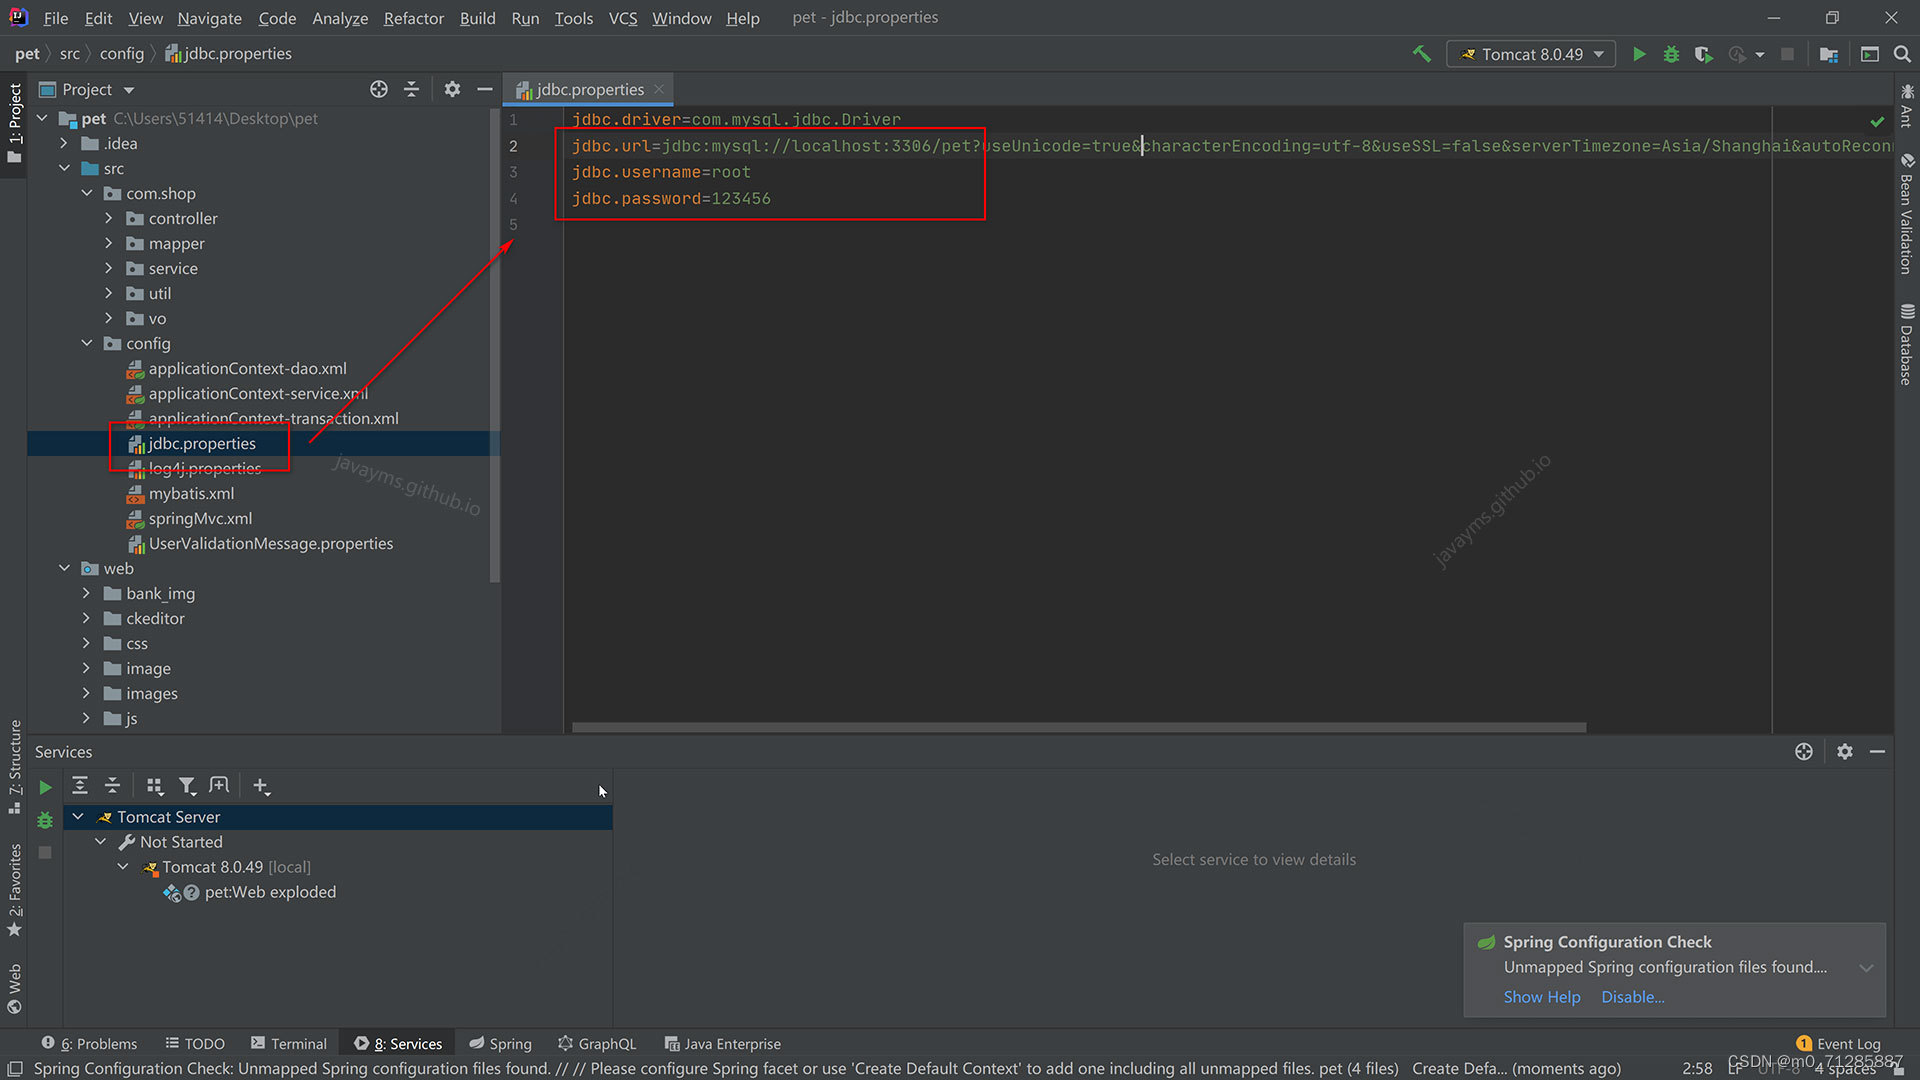This screenshot has width=1920, height=1080.
Task: Select applicationContext-dao.xml file
Action: coord(247,368)
